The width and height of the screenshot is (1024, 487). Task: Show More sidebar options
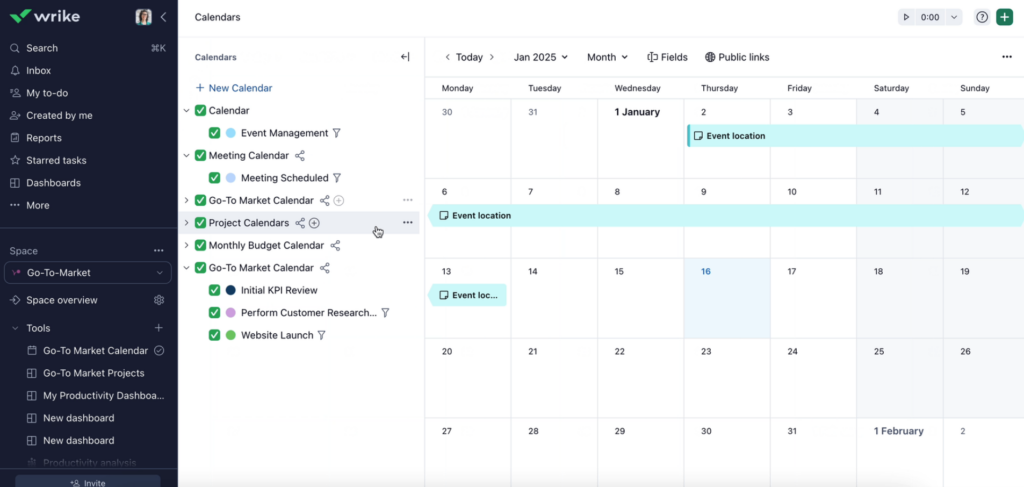click(38, 205)
